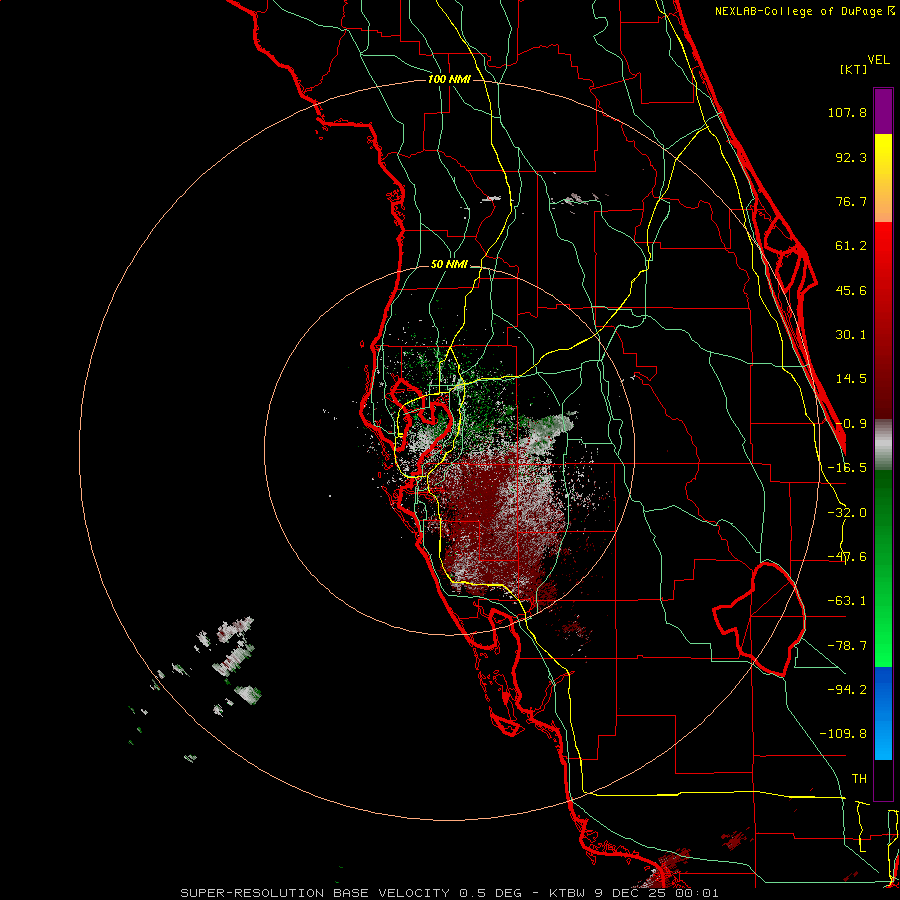Click the KTBW radar site identifier
The image size is (900, 900).
click(569, 893)
